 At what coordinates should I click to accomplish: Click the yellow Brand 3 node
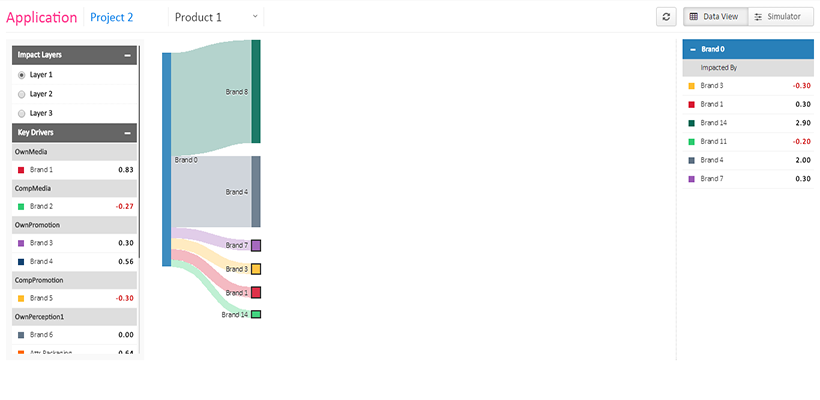[x=256, y=269]
